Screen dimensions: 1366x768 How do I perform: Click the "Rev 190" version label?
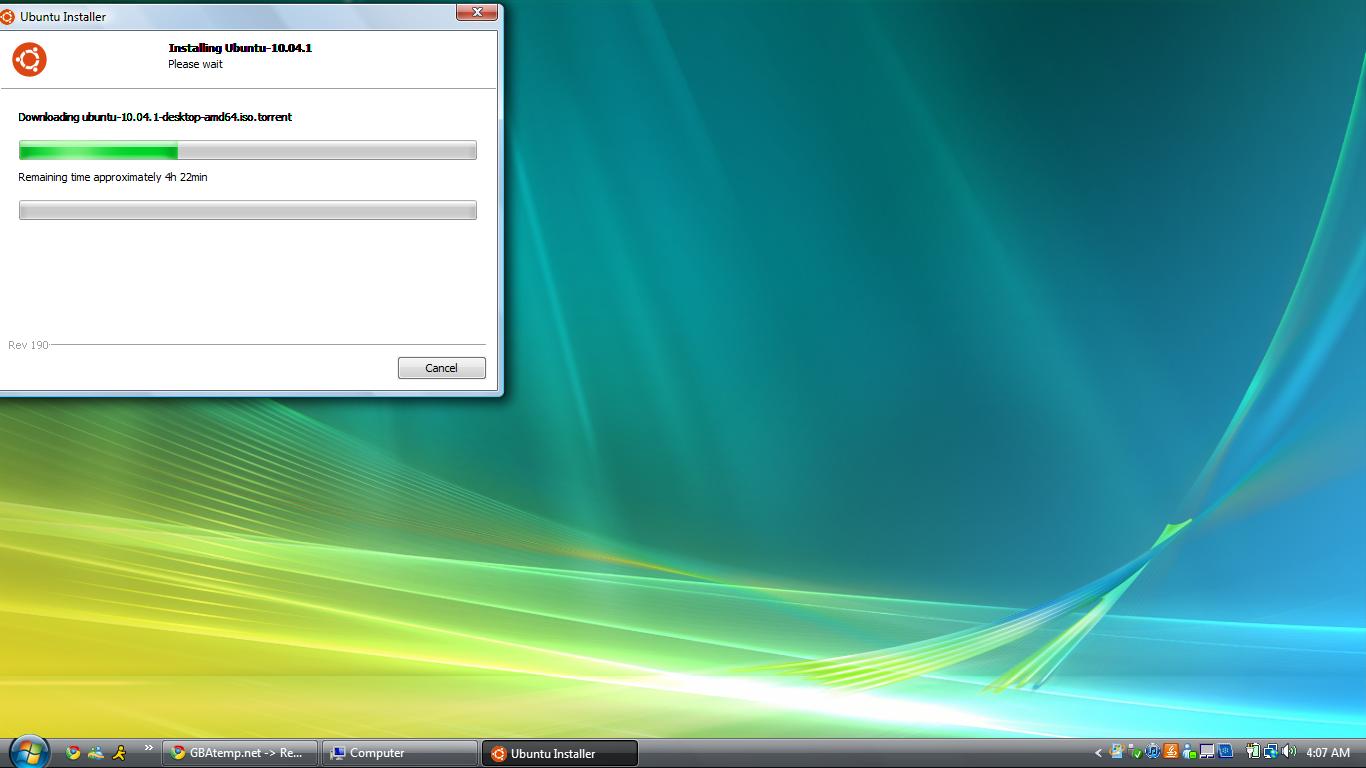pos(28,345)
